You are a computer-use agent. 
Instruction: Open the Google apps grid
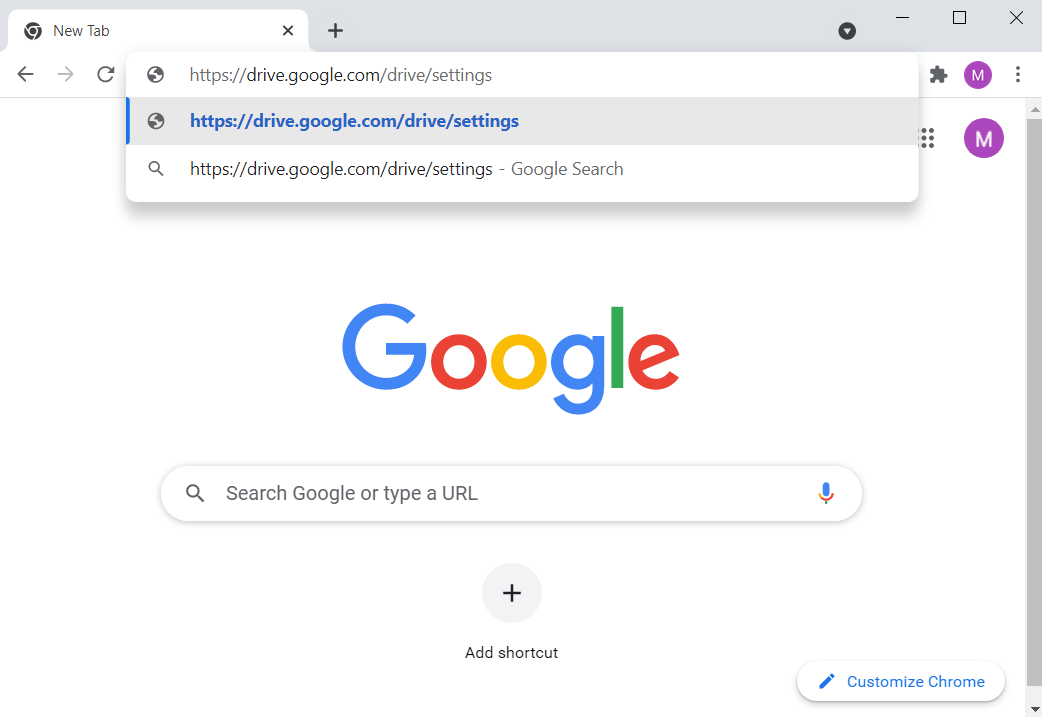point(927,139)
